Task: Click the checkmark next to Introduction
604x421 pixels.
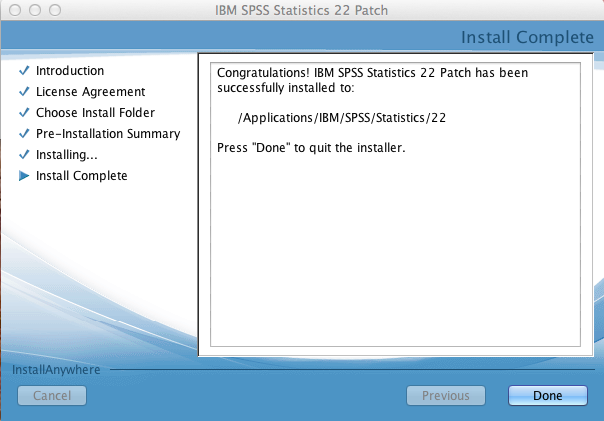Action: 24,70
